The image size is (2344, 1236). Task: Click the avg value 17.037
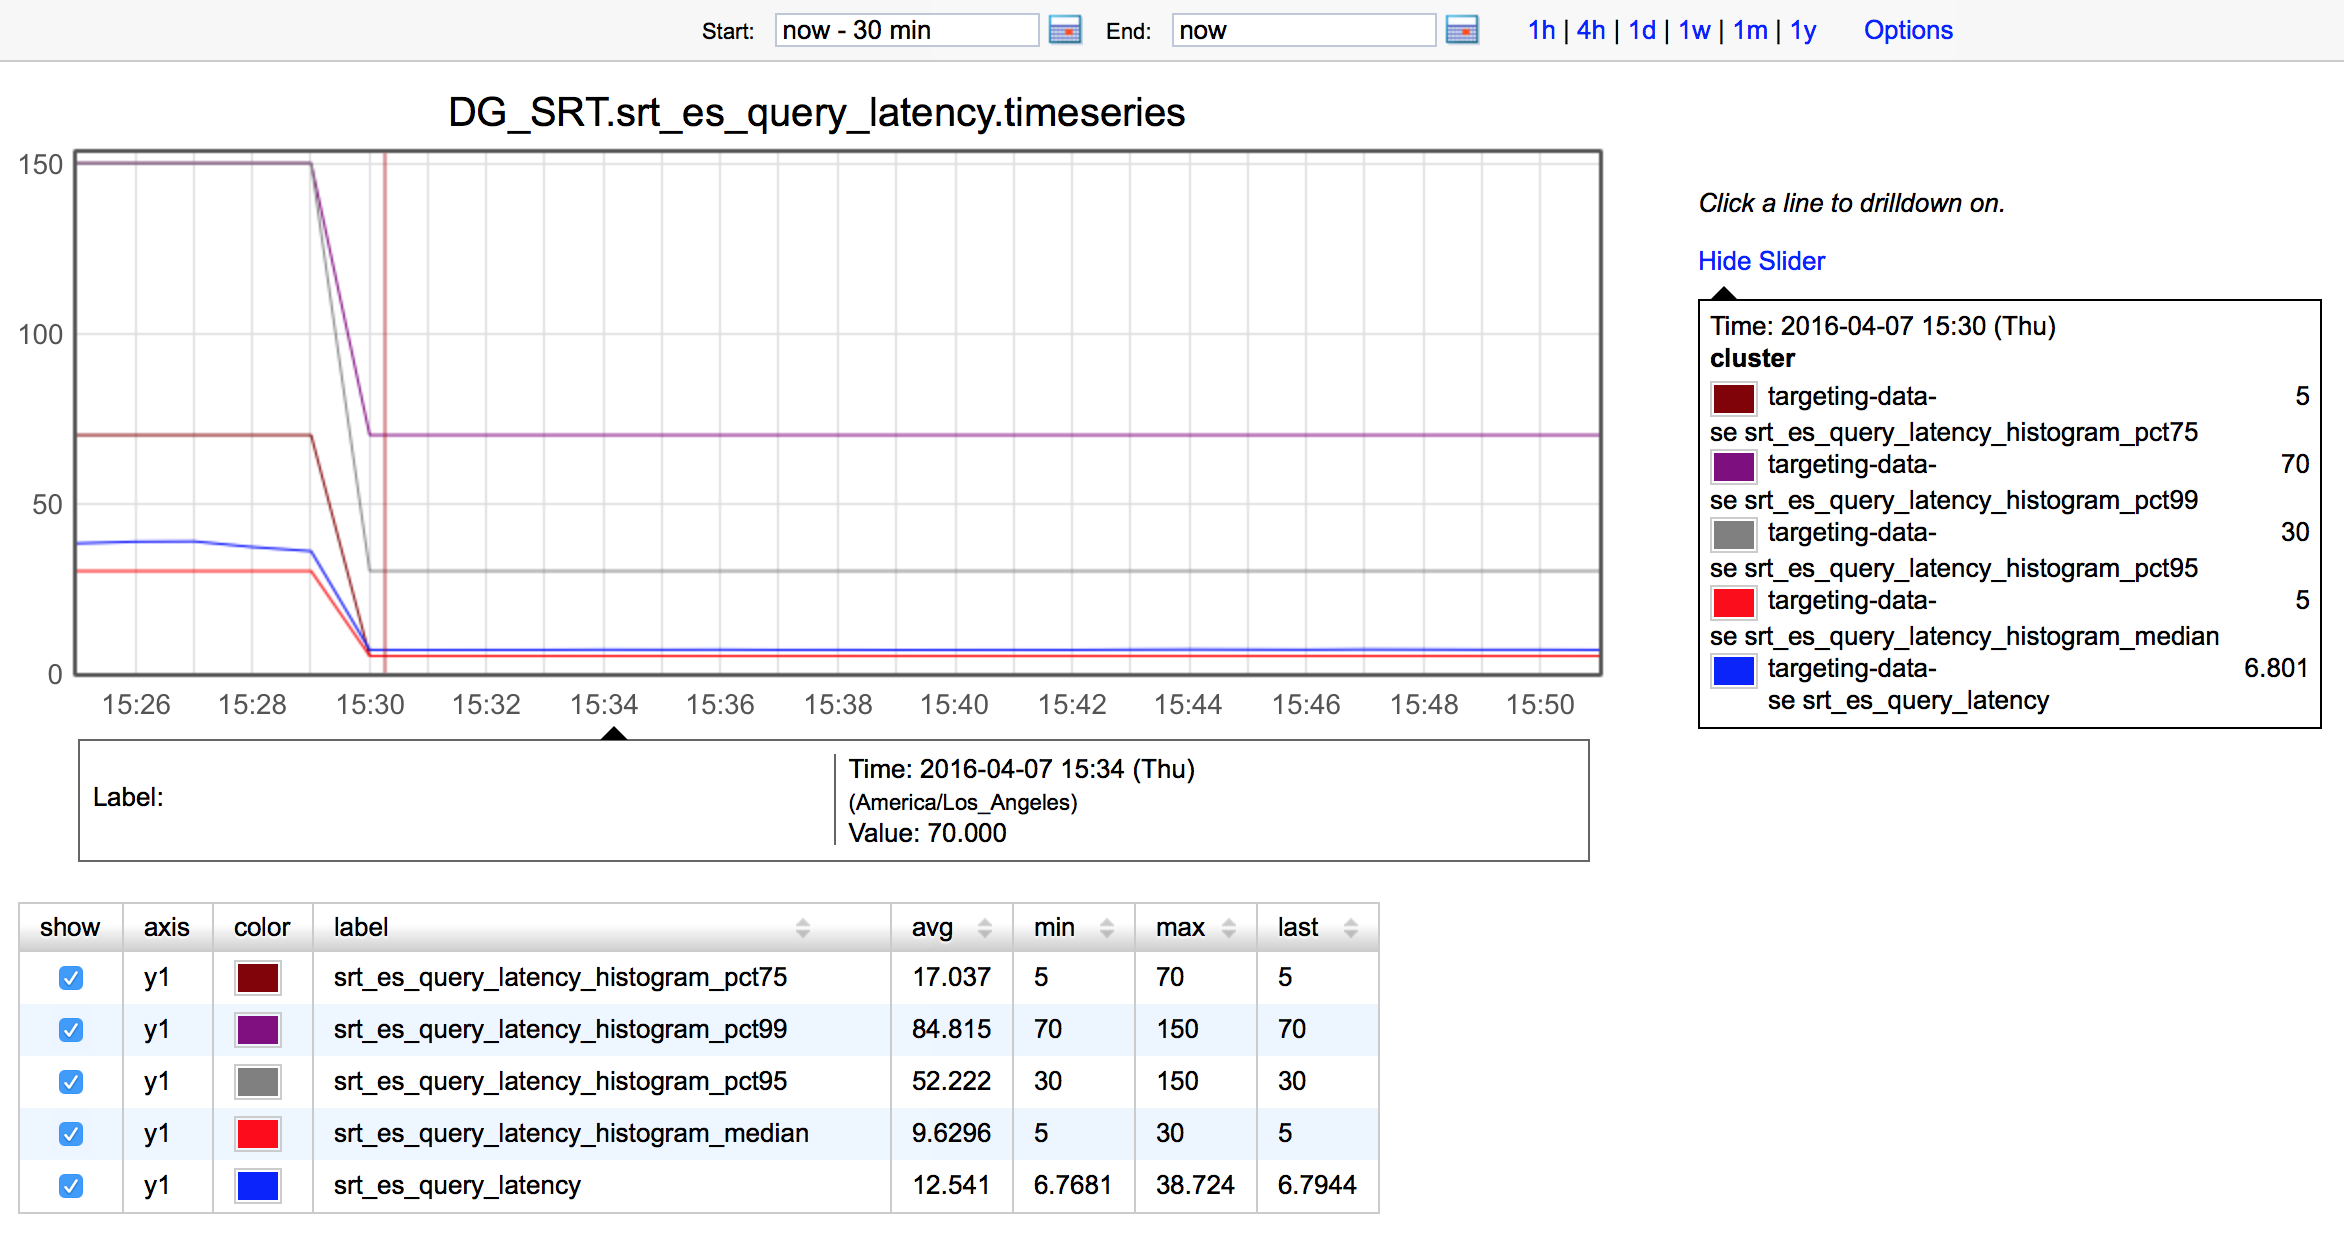(x=951, y=977)
